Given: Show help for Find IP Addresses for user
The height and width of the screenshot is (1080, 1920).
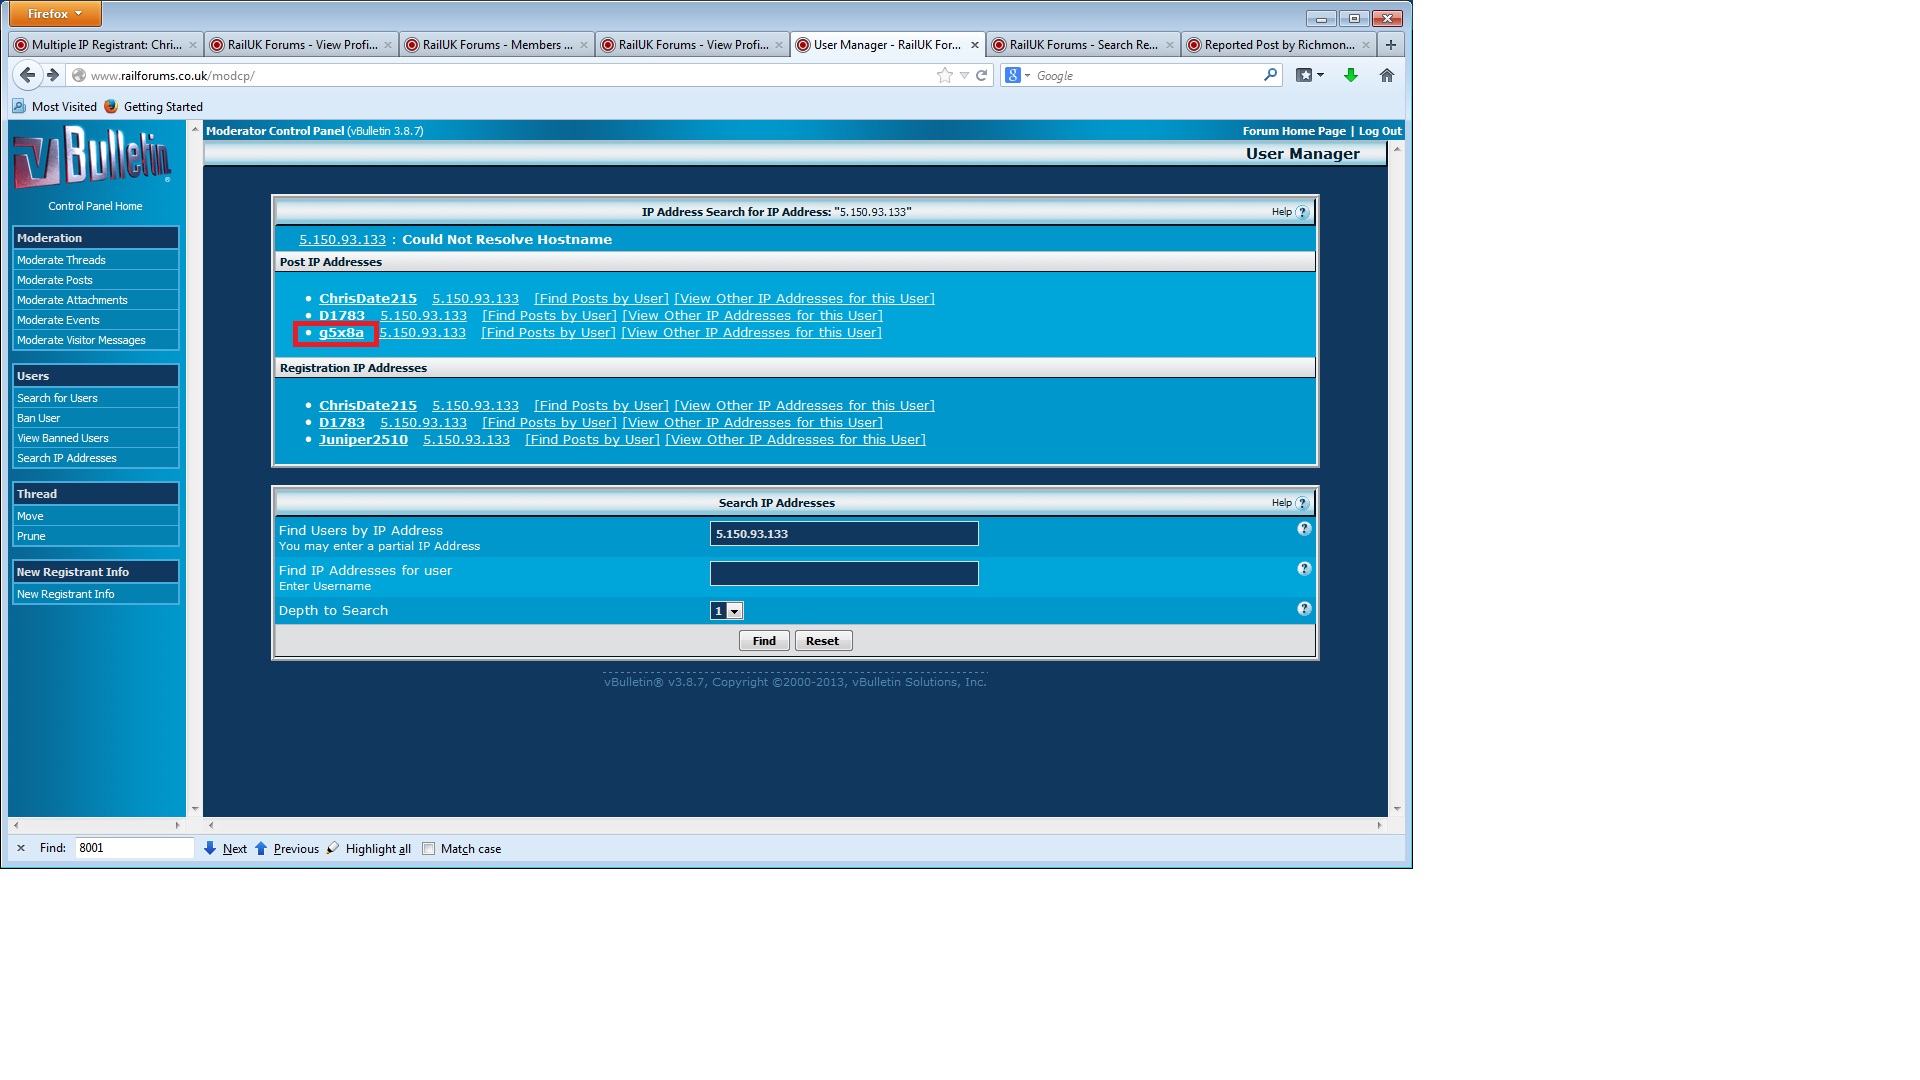Looking at the screenshot, I should point(1304,569).
